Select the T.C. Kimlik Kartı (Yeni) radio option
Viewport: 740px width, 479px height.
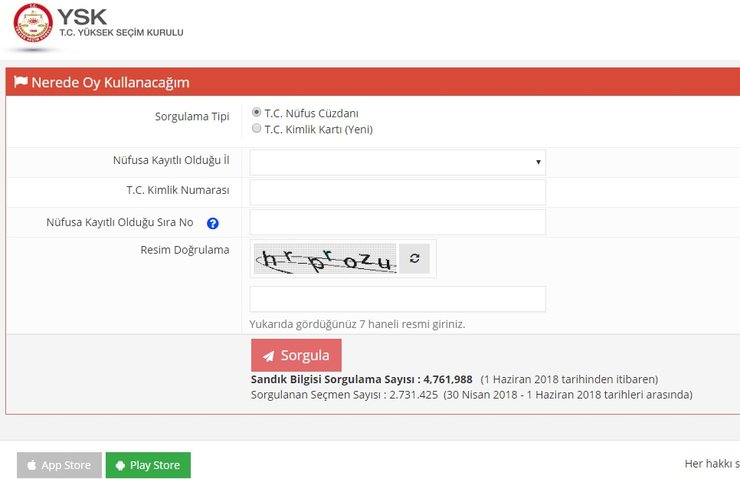click(257, 129)
